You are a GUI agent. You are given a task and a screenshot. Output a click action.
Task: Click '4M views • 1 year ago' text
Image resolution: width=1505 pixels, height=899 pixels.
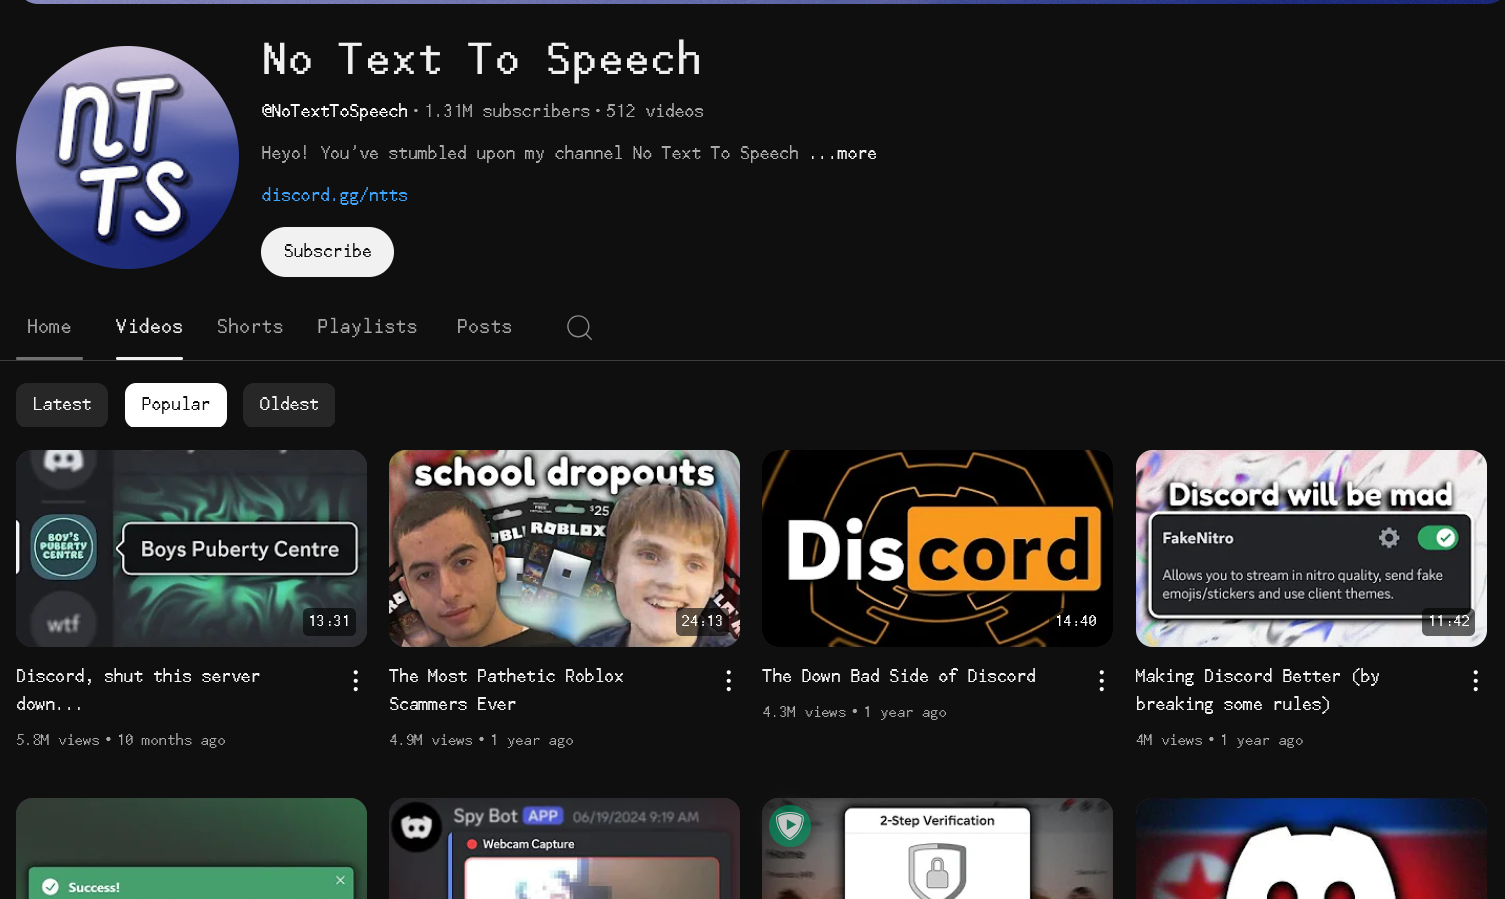1219,740
